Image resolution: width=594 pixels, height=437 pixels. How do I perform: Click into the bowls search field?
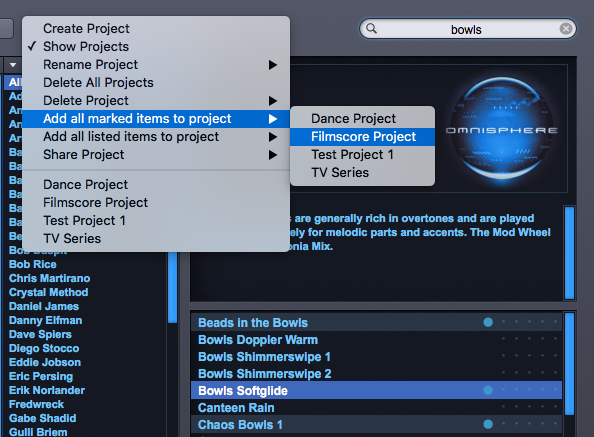pos(467,29)
